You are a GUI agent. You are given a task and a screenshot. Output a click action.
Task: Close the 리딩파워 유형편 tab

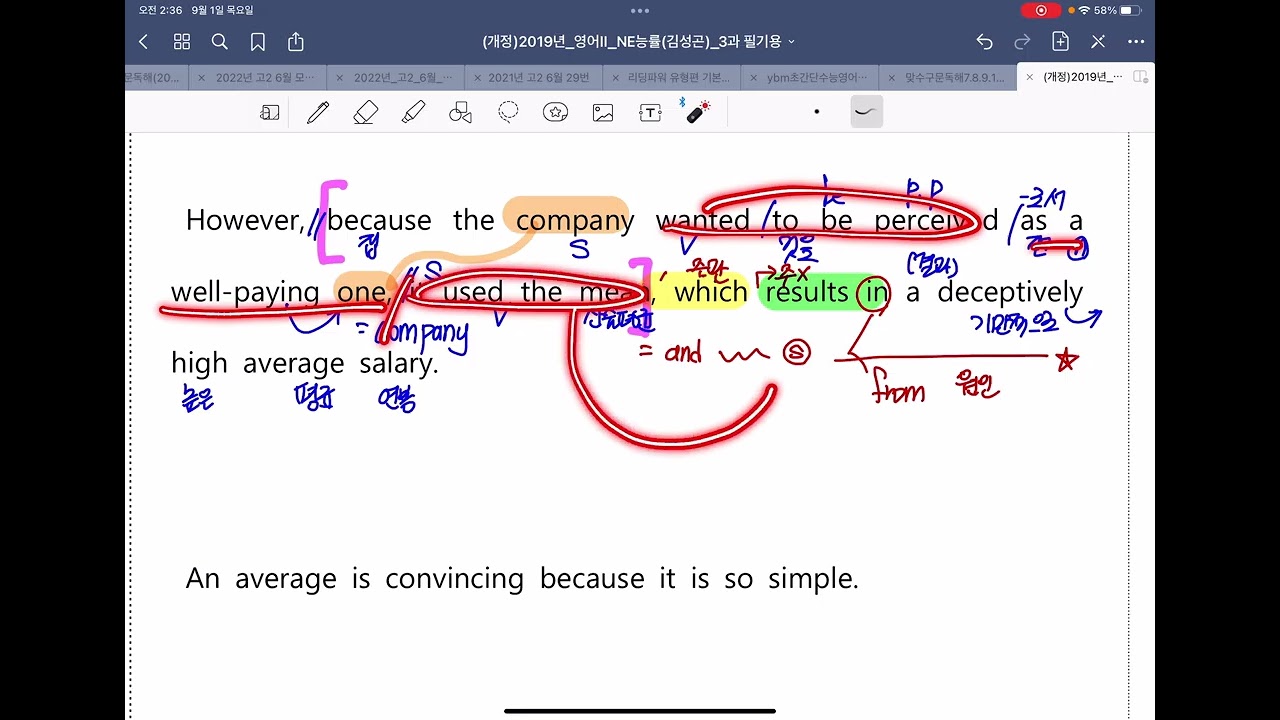[x=615, y=77]
